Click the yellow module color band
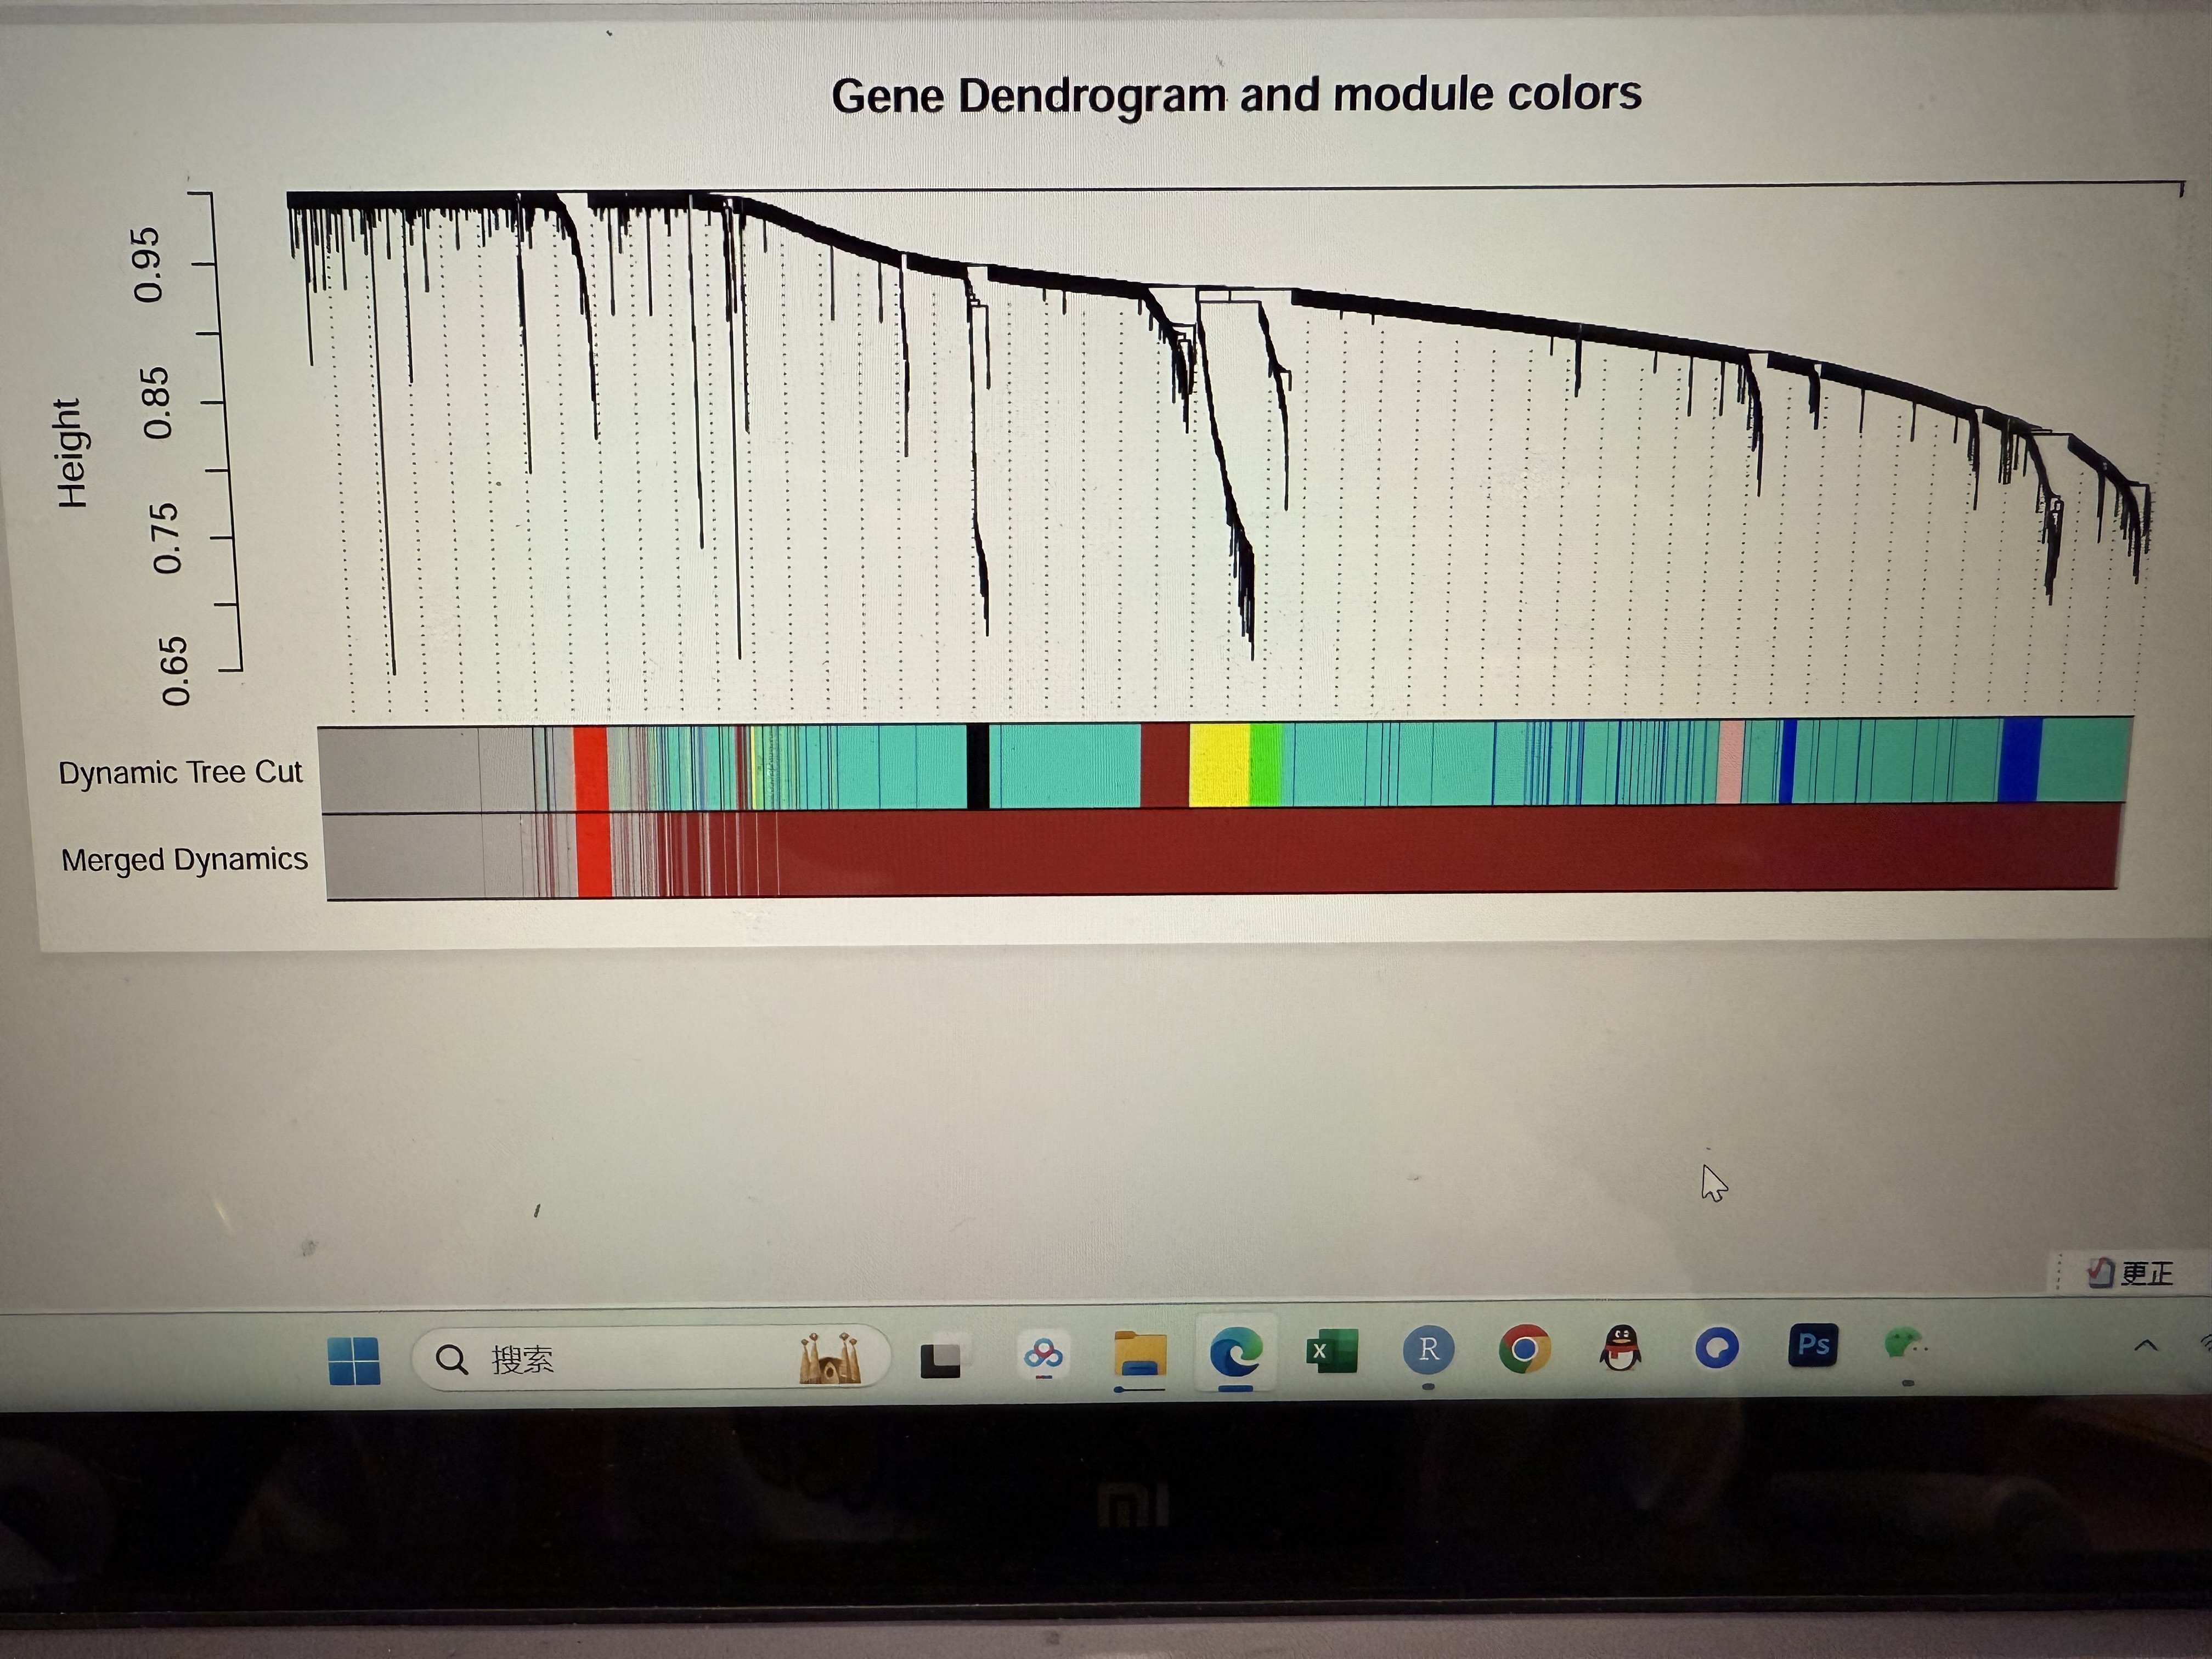Screen dimensions: 2212x1659 1219,765
